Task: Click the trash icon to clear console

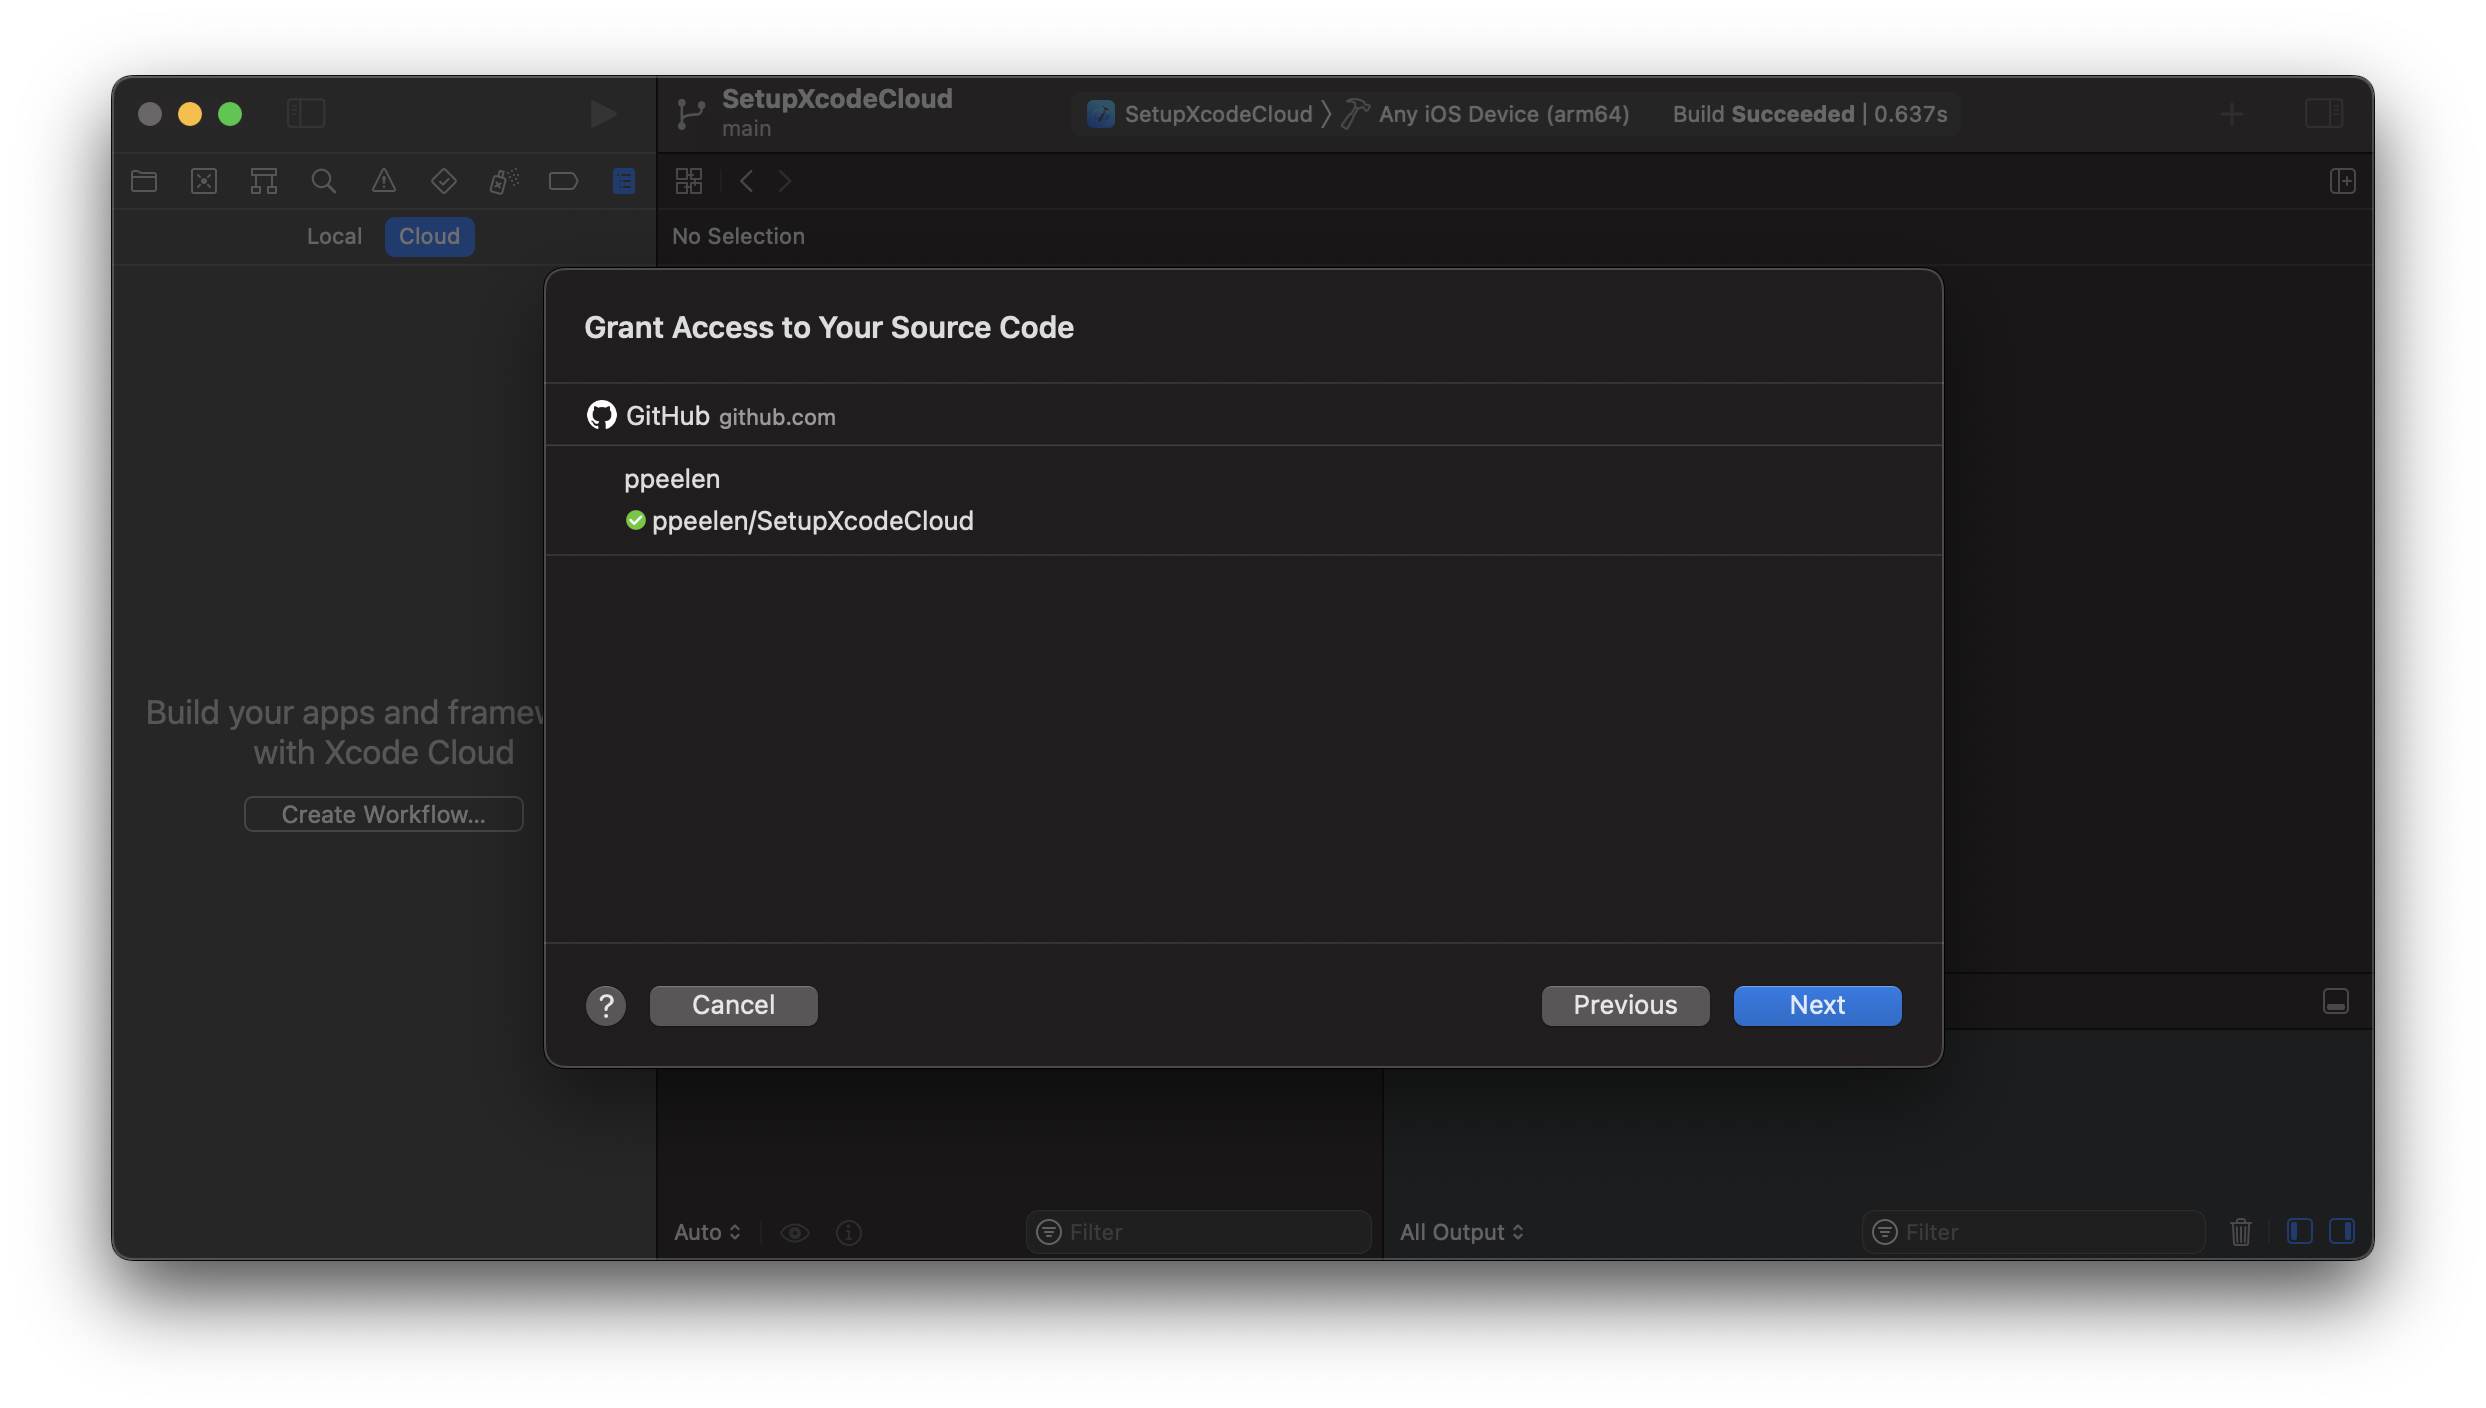Action: coord(2241,1232)
